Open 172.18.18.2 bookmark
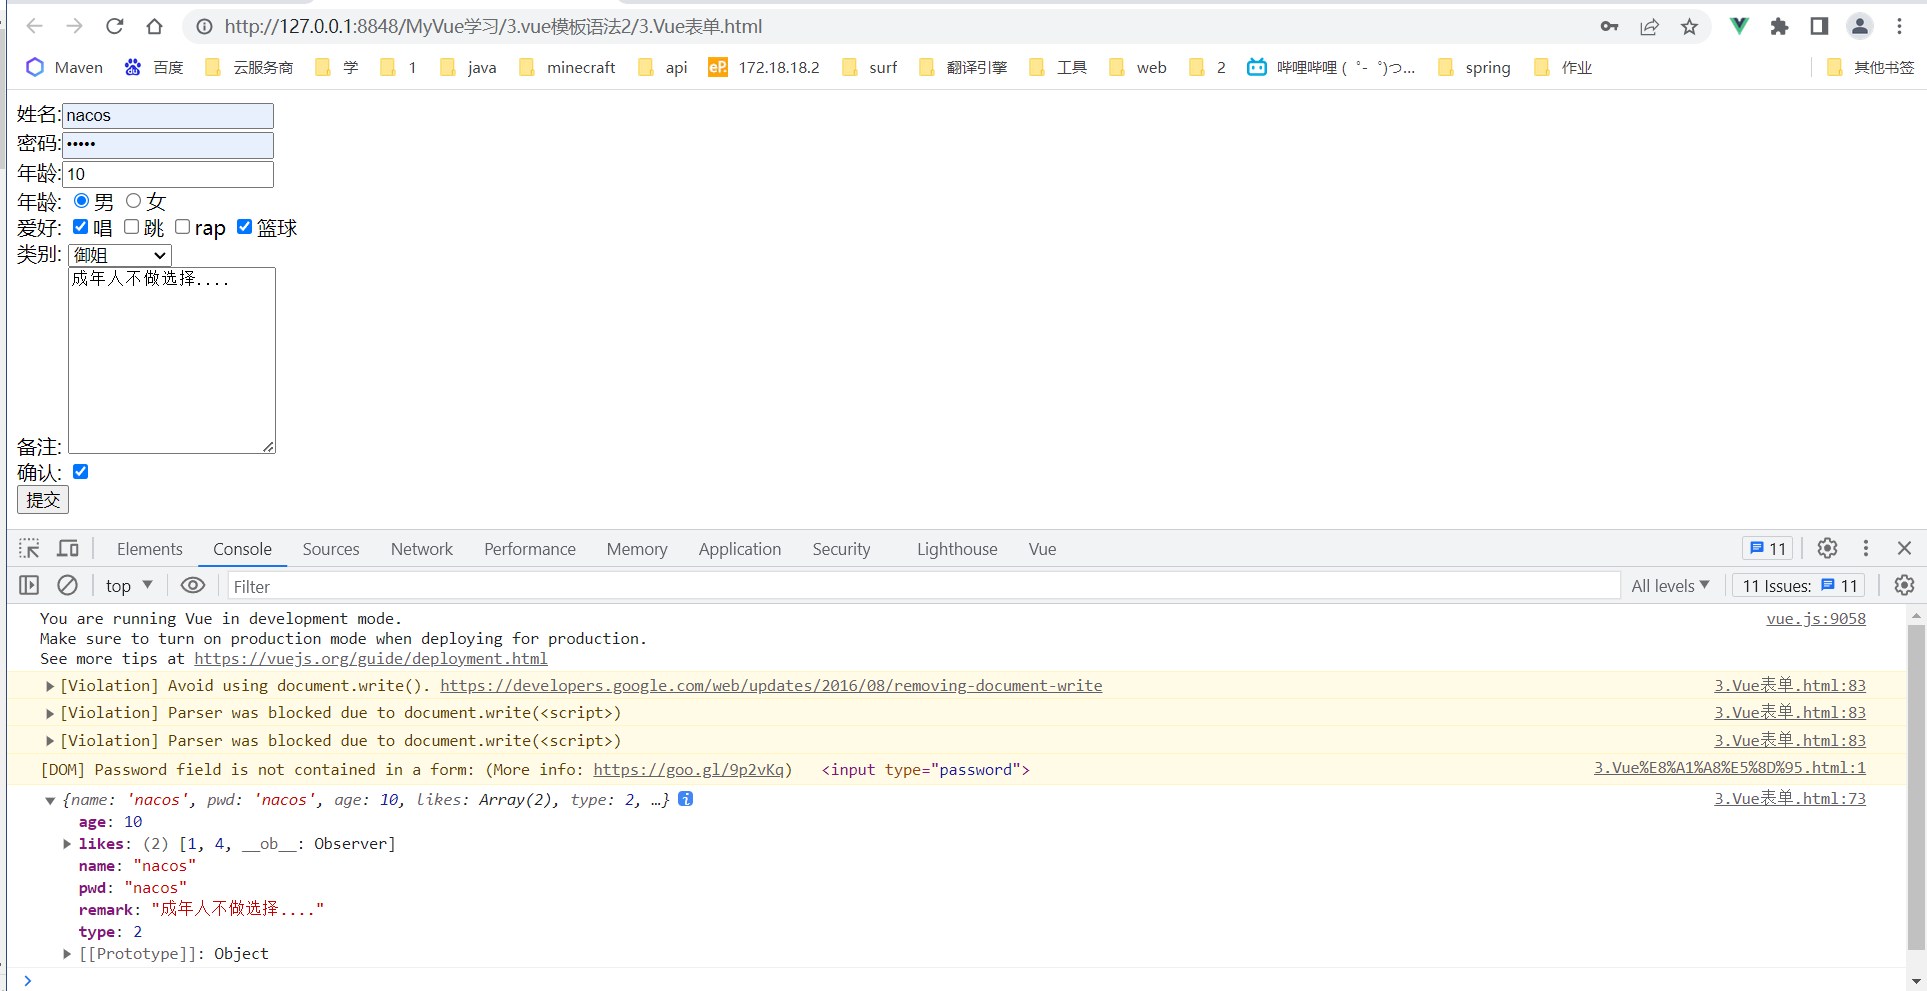This screenshot has width=1927, height=991. 764,67
